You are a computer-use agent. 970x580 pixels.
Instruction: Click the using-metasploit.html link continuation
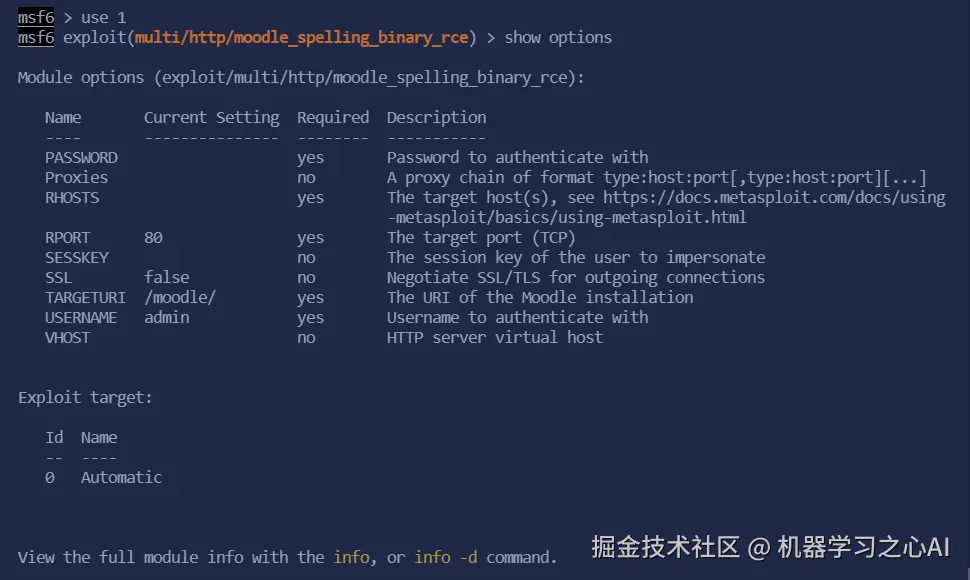567,217
